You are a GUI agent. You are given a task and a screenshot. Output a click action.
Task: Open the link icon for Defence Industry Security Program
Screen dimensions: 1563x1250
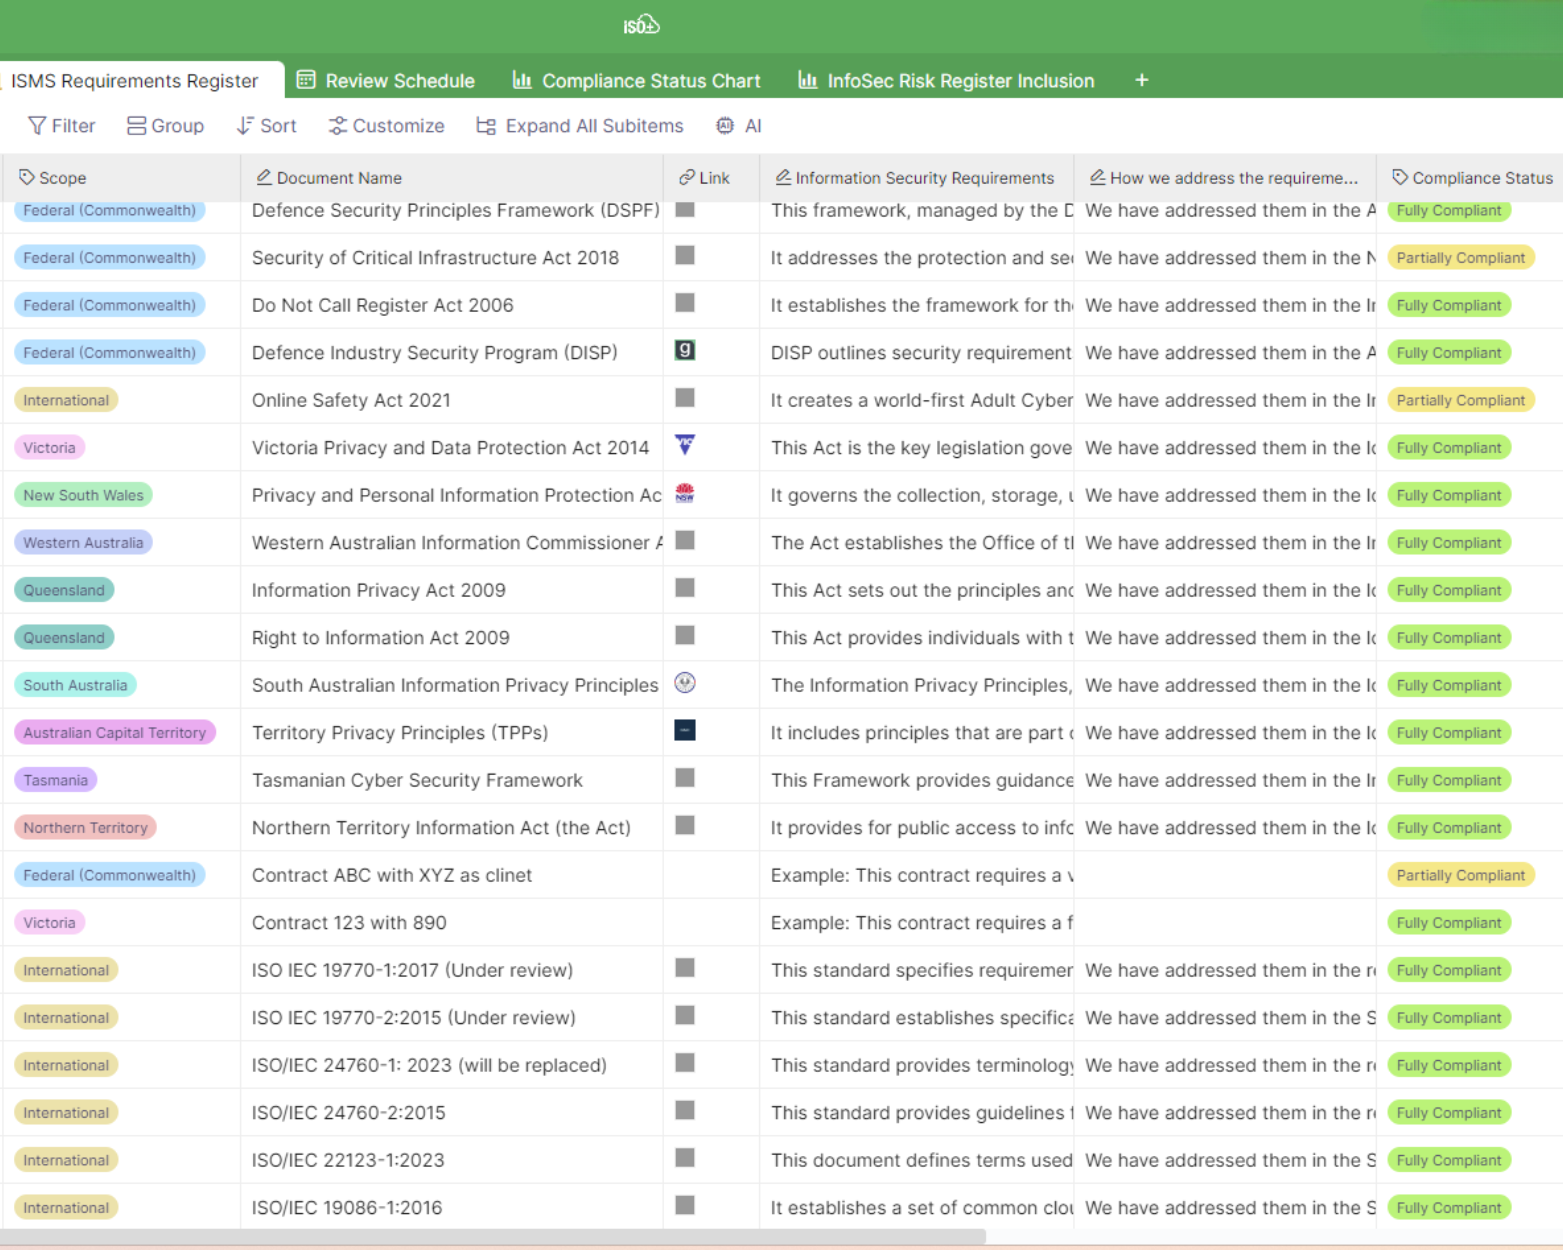[685, 351]
